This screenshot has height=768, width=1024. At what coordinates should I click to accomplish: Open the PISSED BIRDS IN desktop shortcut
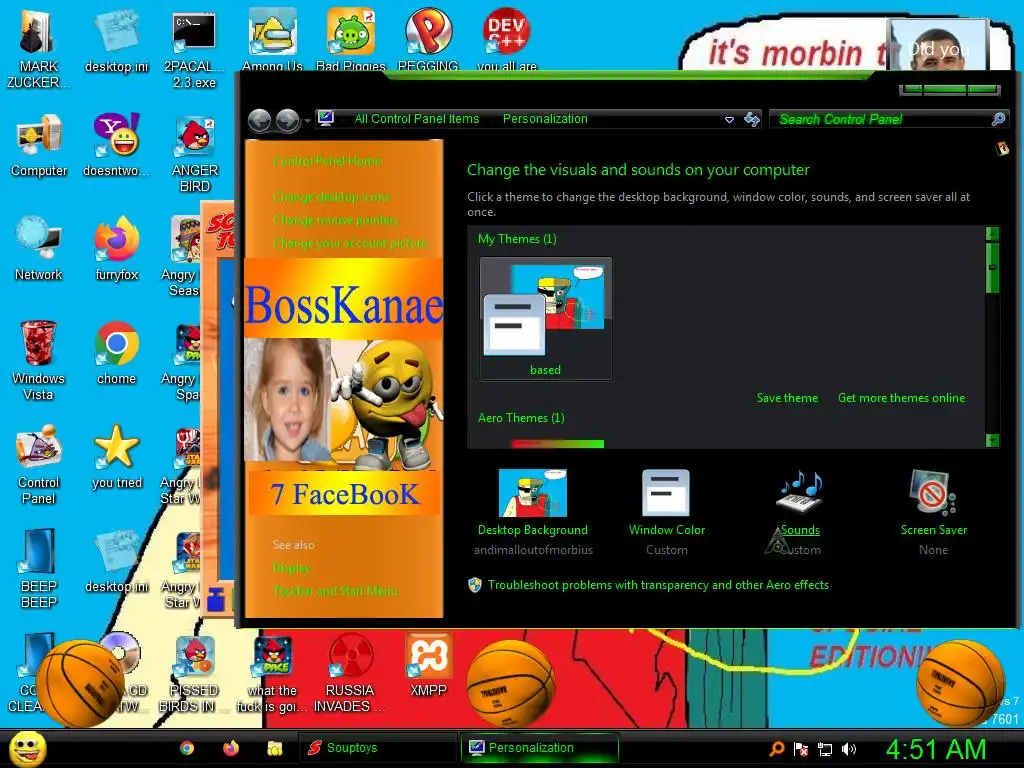point(194,673)
